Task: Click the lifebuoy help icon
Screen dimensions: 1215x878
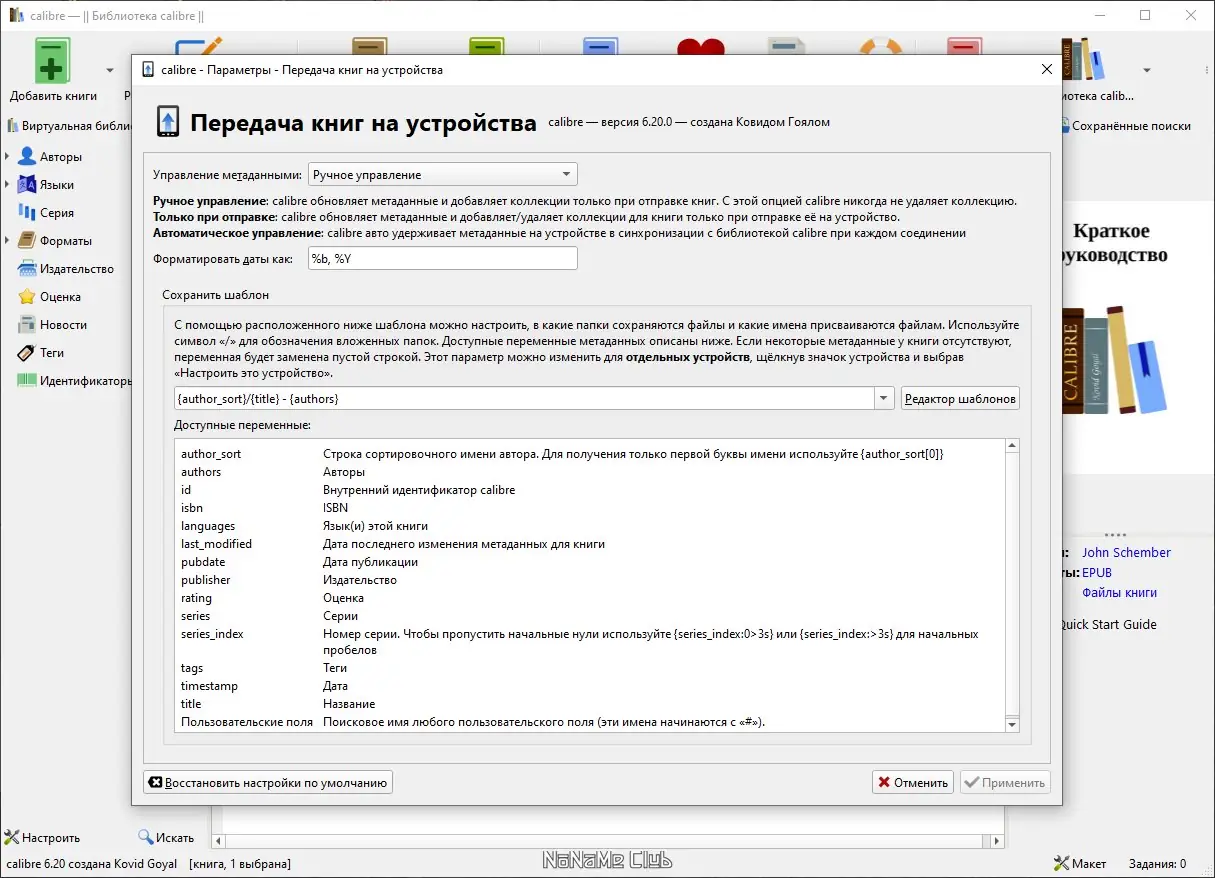Action: coord(880,47)
